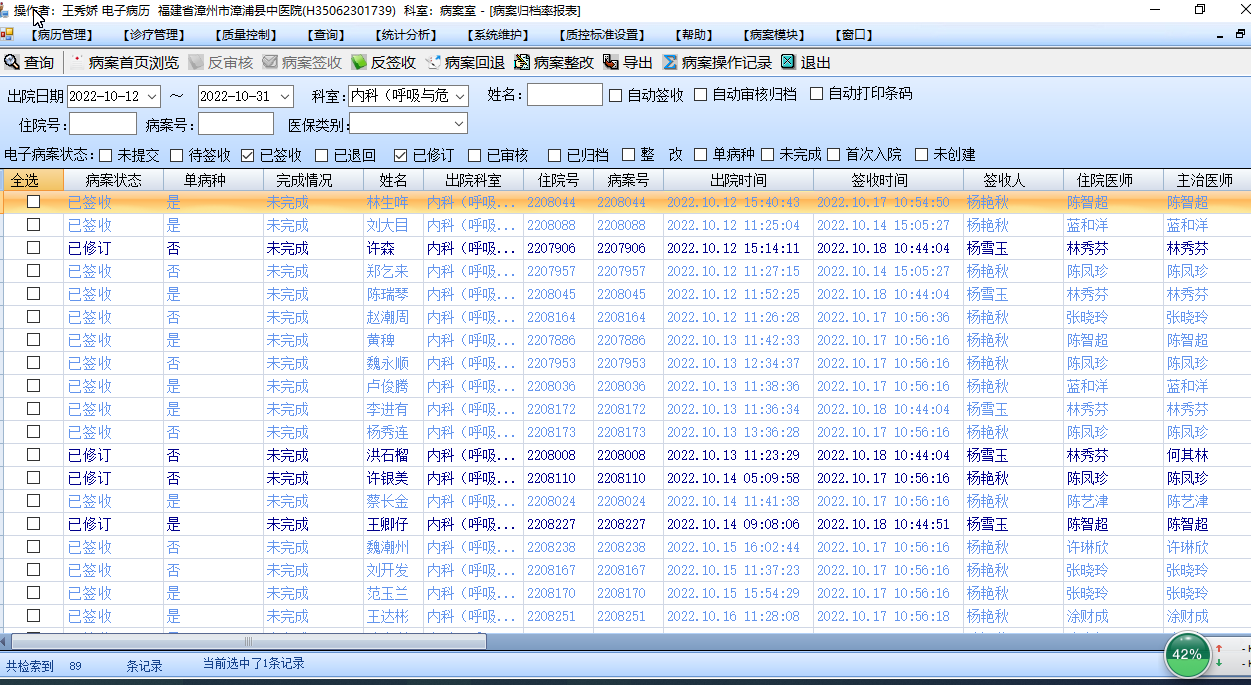Check the 未创建 filter checkbox

(921, 155)
